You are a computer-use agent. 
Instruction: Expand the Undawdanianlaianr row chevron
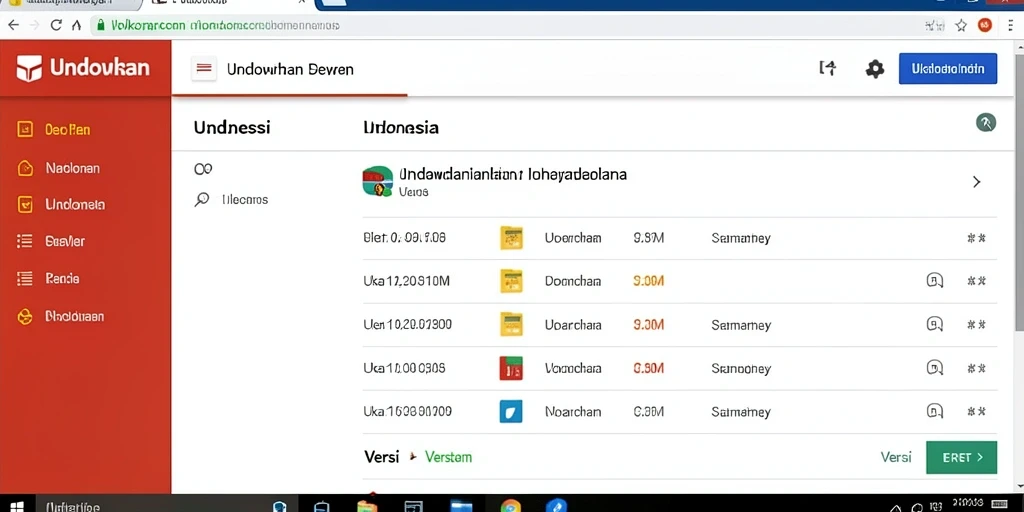pyautogui.click(x=976, y=182)
